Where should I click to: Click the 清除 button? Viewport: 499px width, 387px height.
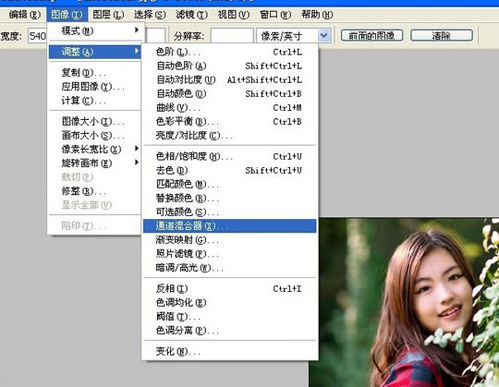pos(442,35)
